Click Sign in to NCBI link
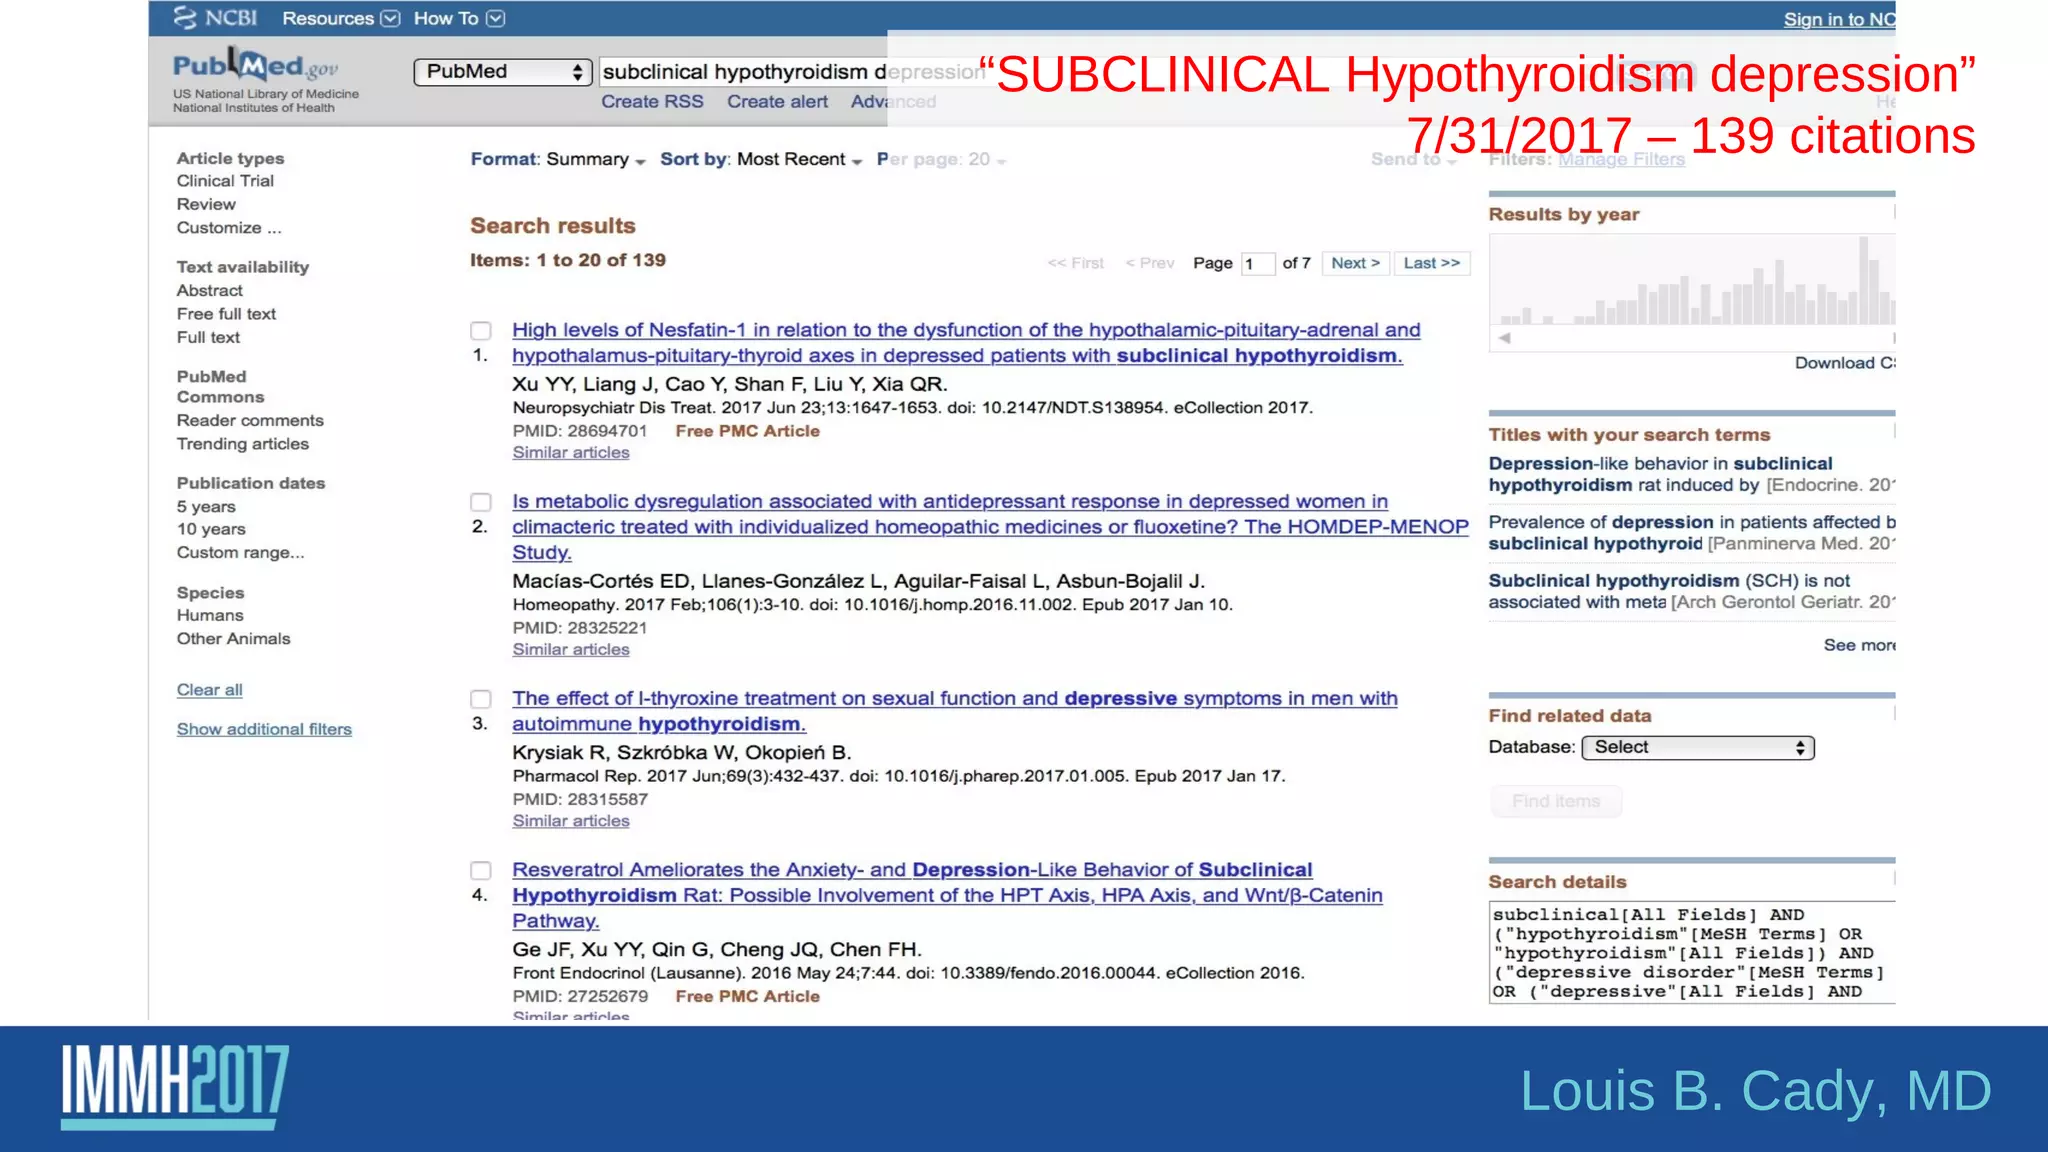Screen dimensions: 2048x1152 (x=1839, y=19)
